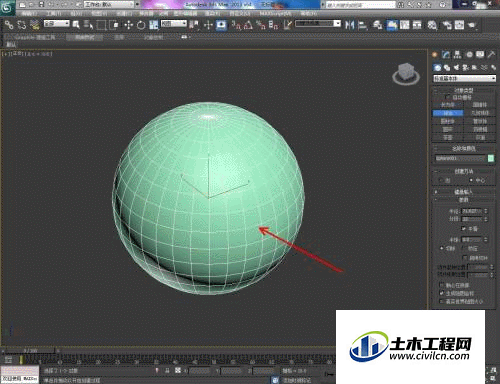
Task: Select the Rotate tool in the toolbar
Action: click(x=141, y=25)
